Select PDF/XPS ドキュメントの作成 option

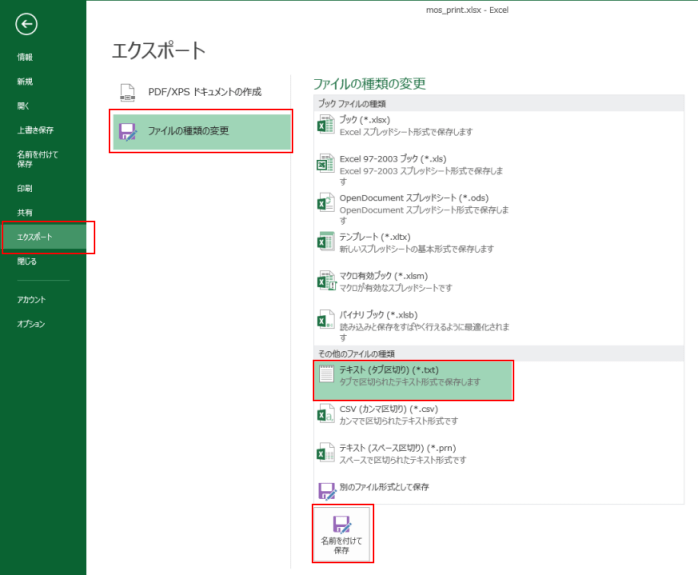[201, 92]
